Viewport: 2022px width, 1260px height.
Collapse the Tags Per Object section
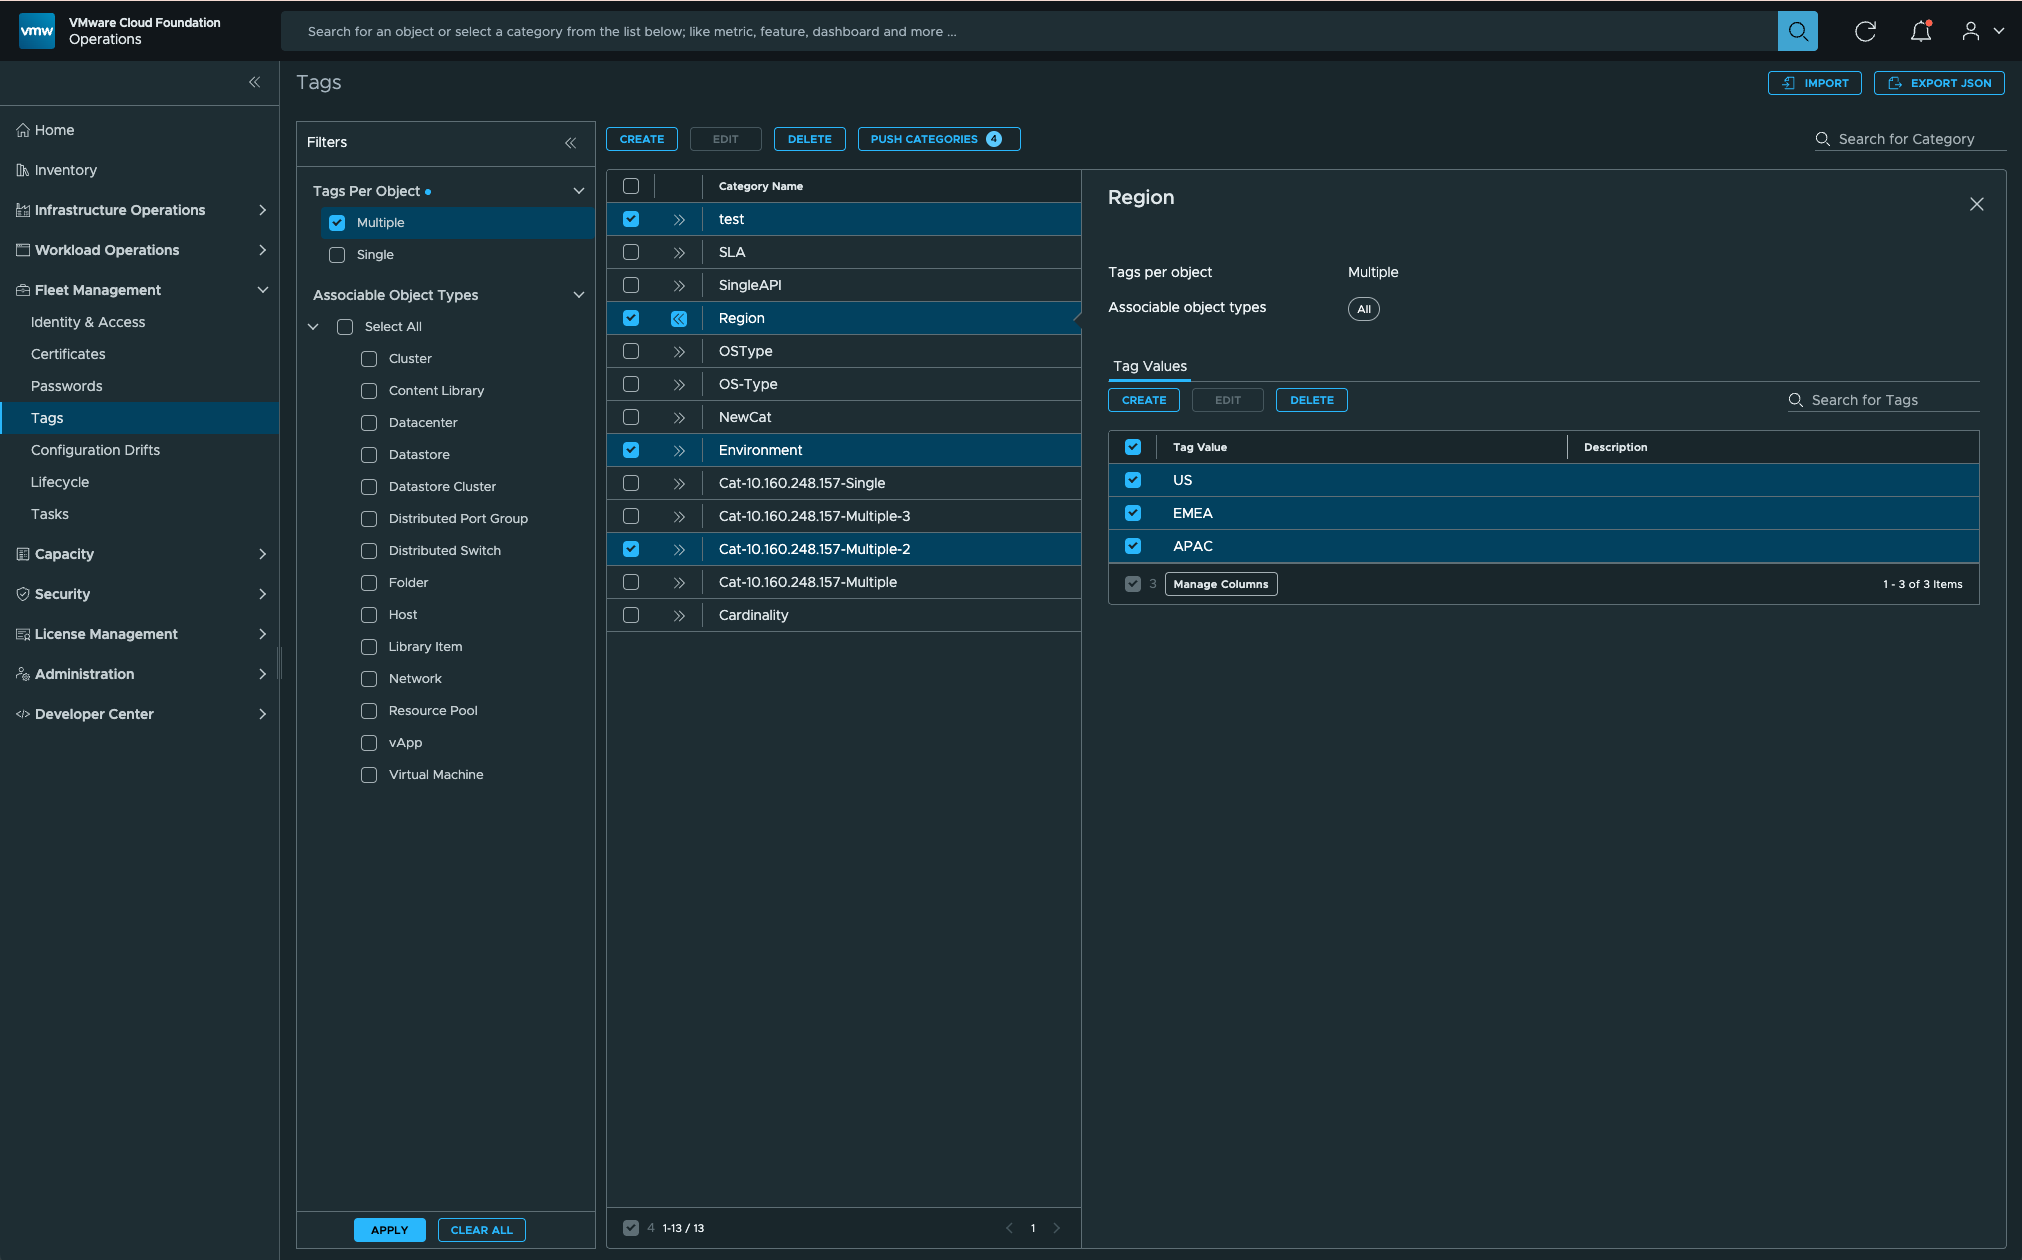578,191
